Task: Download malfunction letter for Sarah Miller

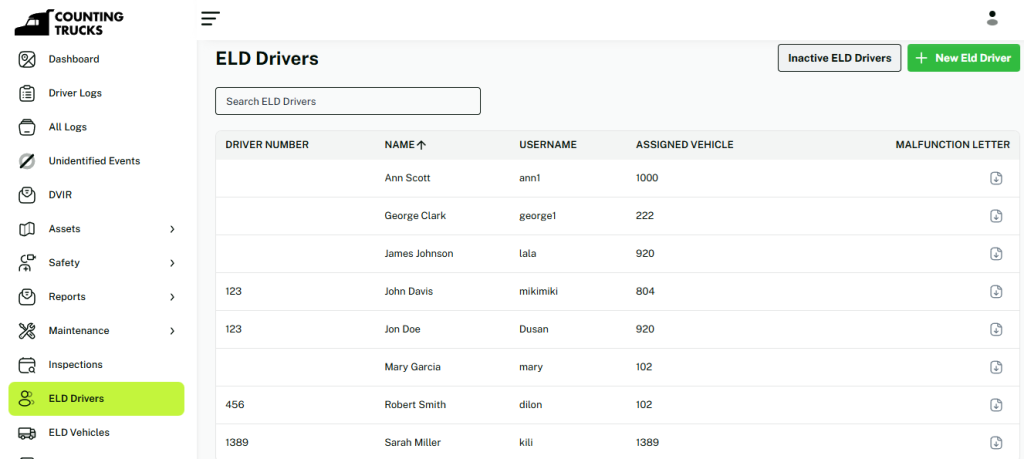Action: [x=996, y=442]
